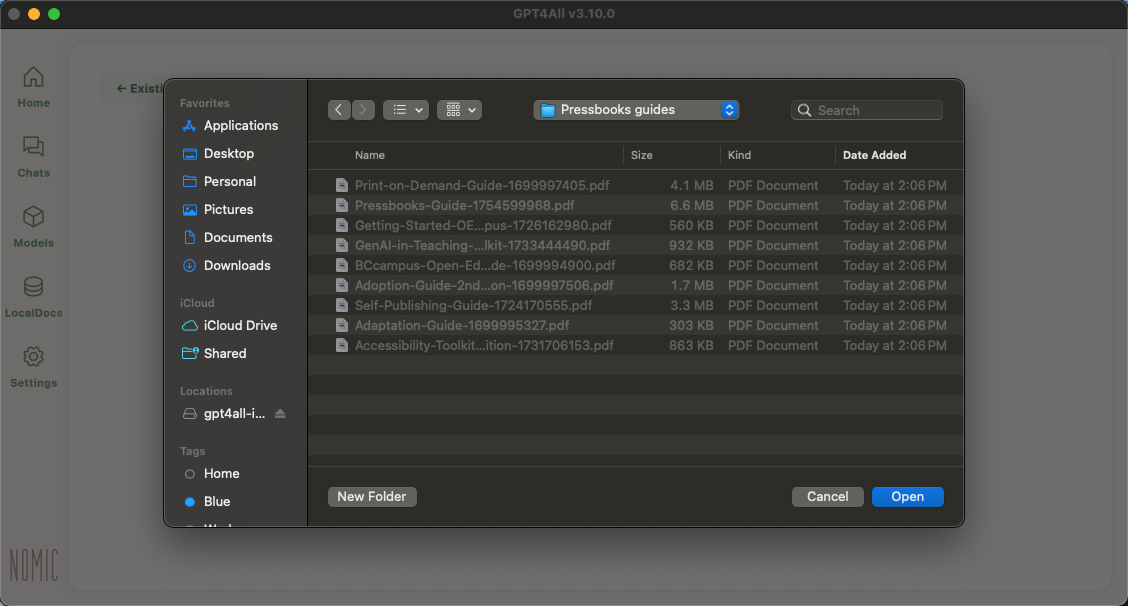
Task: Open GPT4All Settings via gear icon
Action: tap(33, 368)
